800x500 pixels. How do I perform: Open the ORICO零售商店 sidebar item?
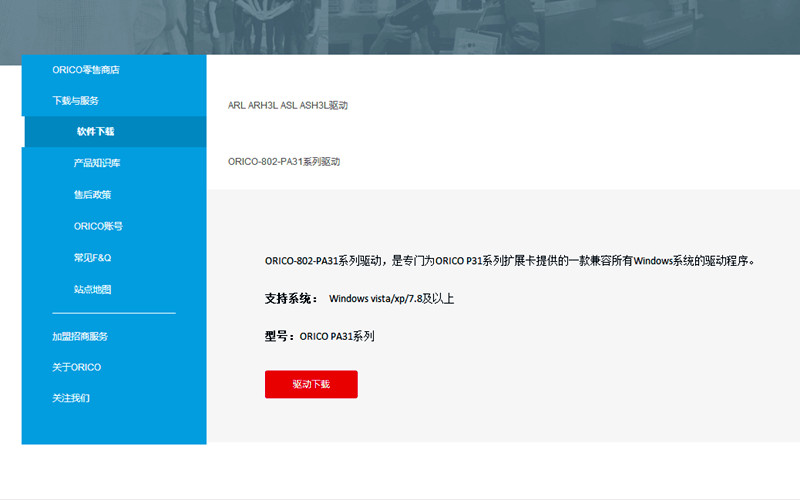coord(86,70)
